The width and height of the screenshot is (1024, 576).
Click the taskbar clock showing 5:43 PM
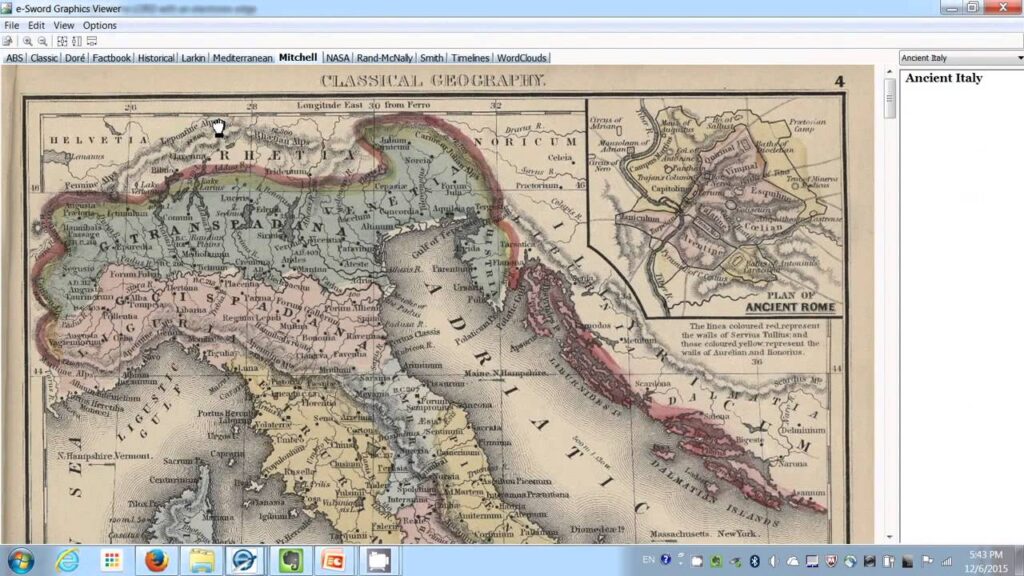985,561
